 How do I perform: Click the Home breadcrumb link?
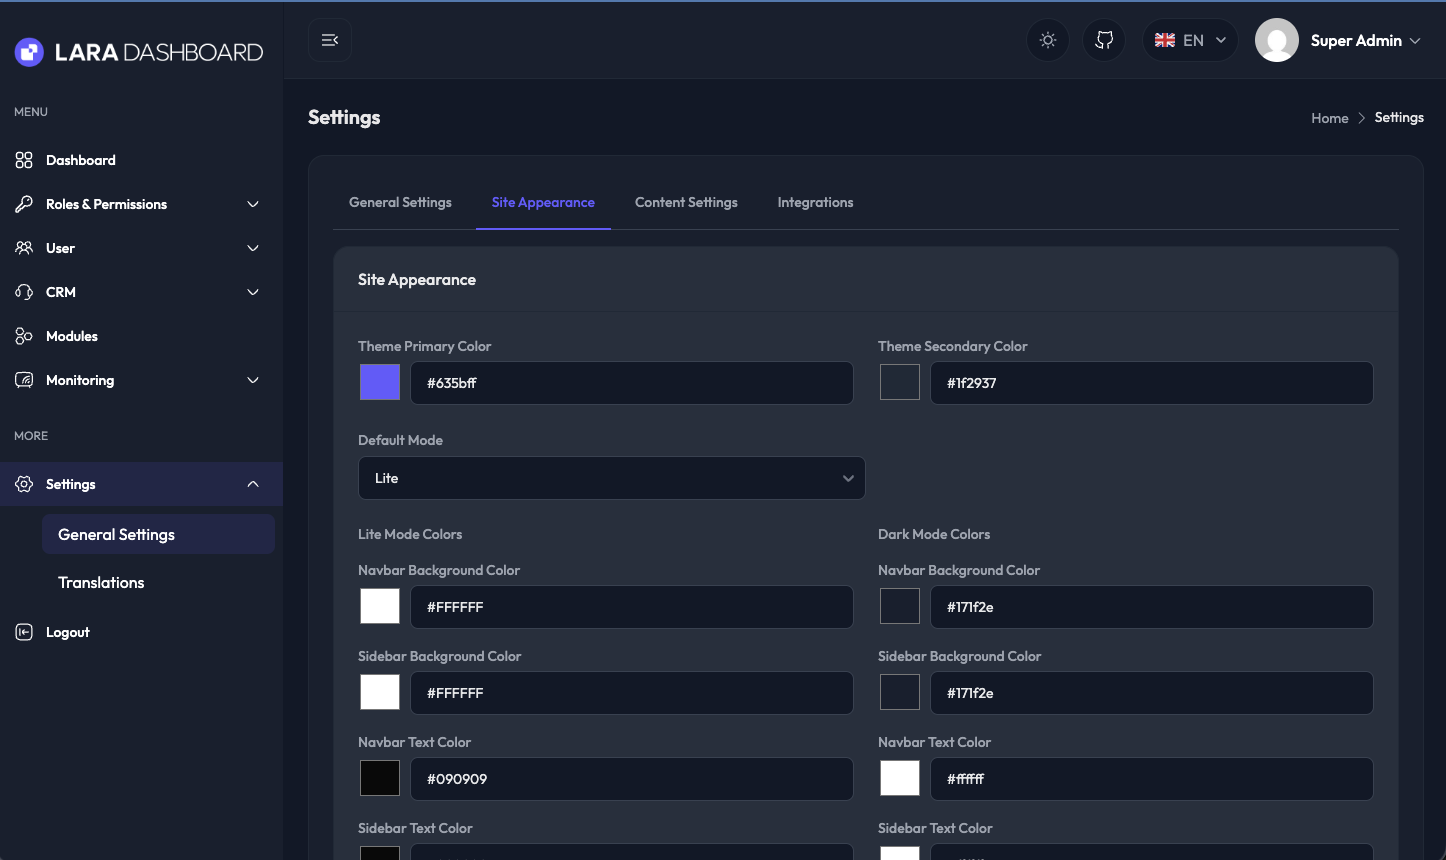pyautogui.click(x=1329, y=118)
